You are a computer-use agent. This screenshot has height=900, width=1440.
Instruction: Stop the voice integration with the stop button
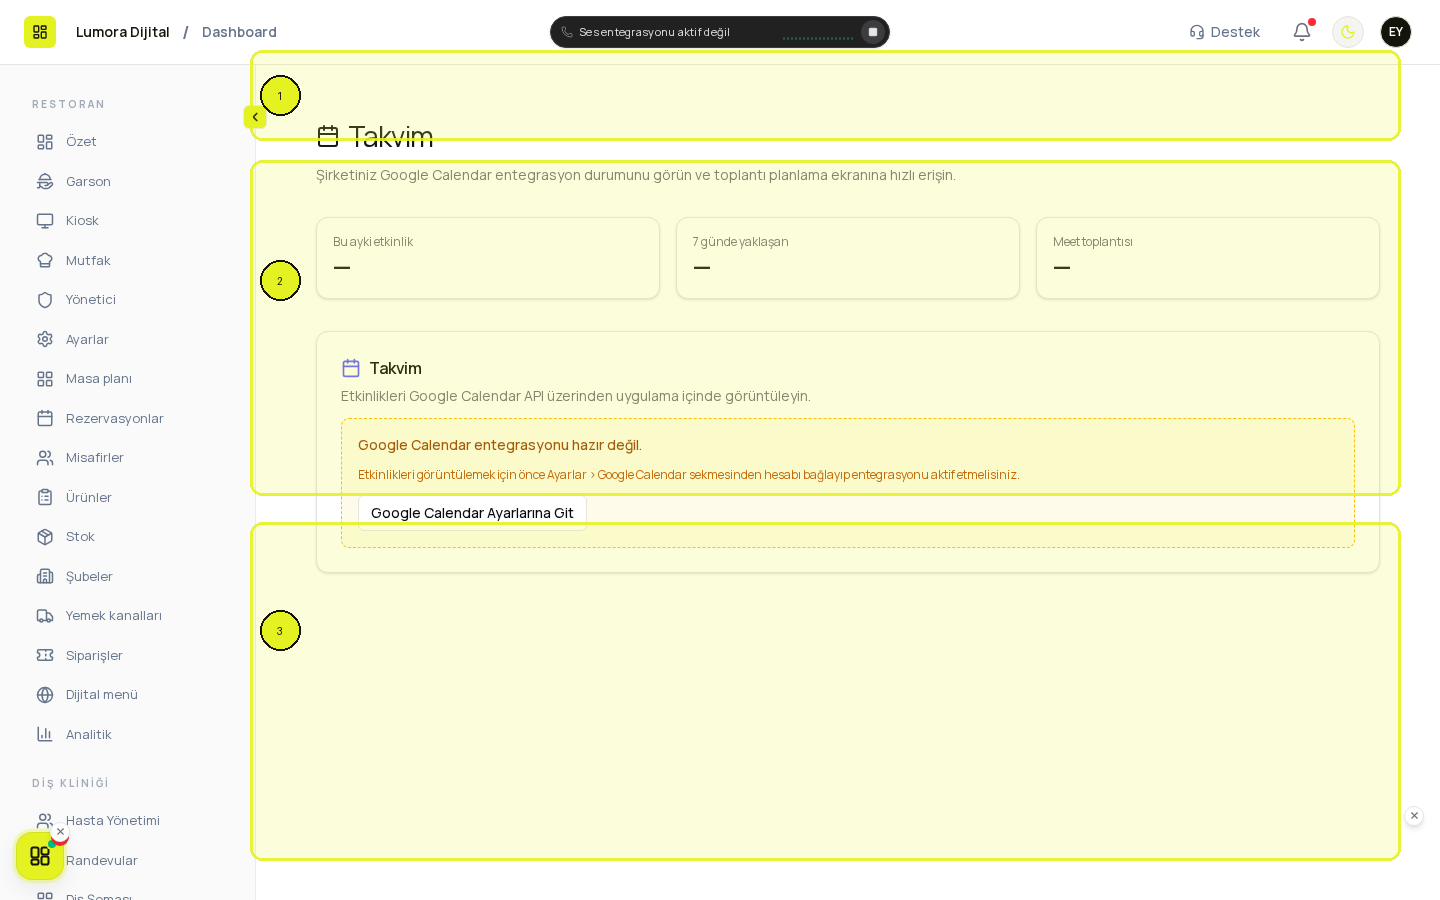click(x=873, y=32)
